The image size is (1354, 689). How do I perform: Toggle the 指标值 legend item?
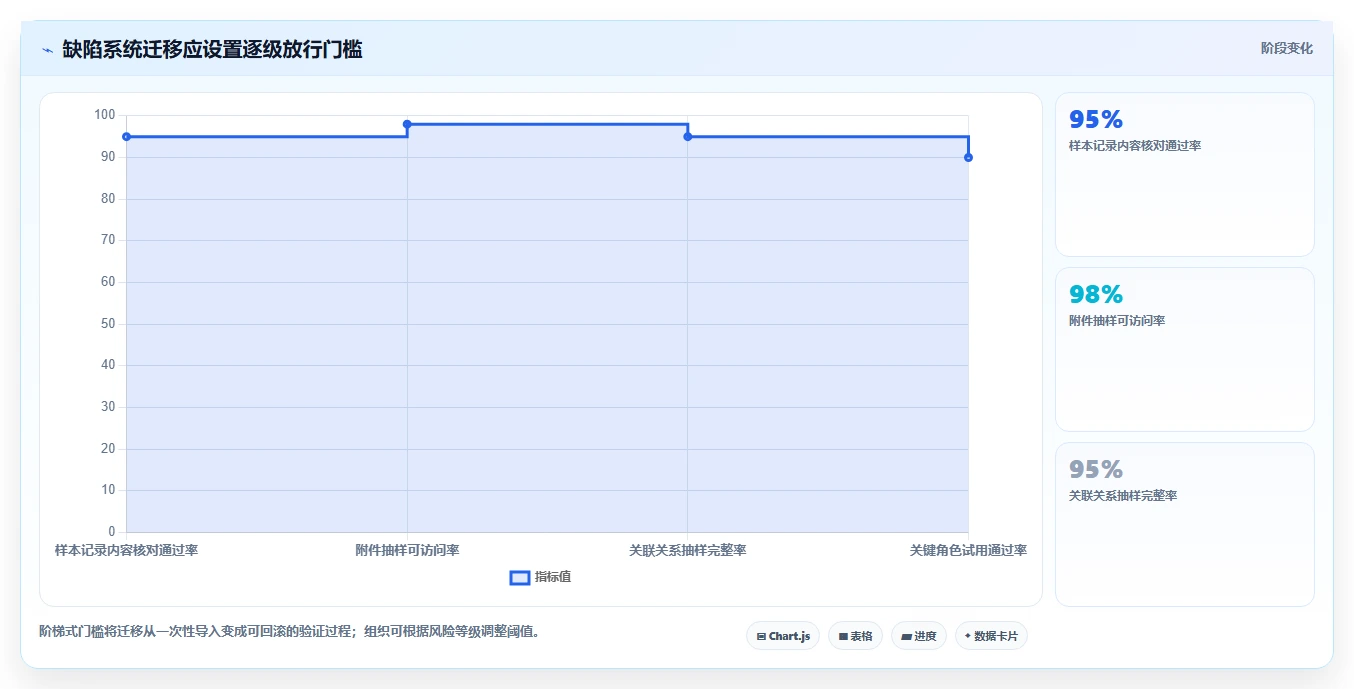coord(541,577)
